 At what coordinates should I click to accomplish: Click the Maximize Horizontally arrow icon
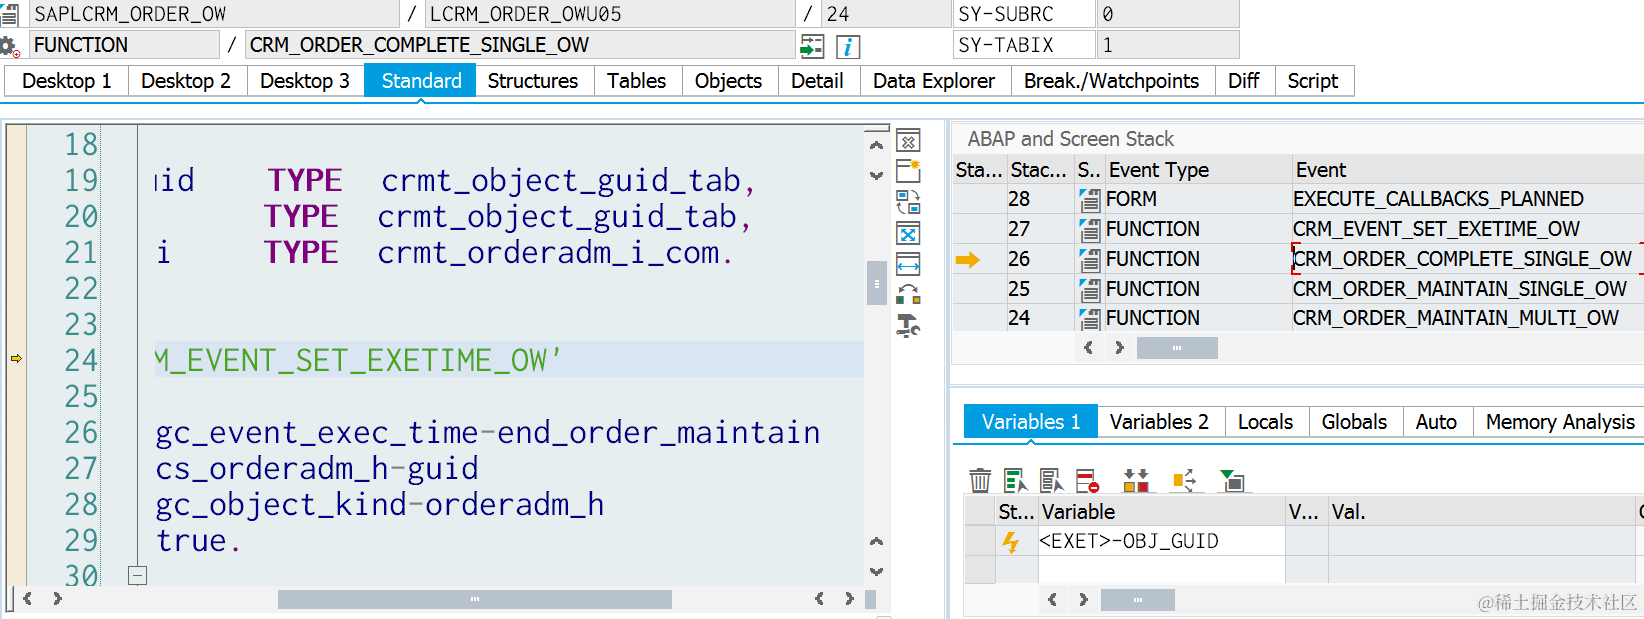coord(908,264)
